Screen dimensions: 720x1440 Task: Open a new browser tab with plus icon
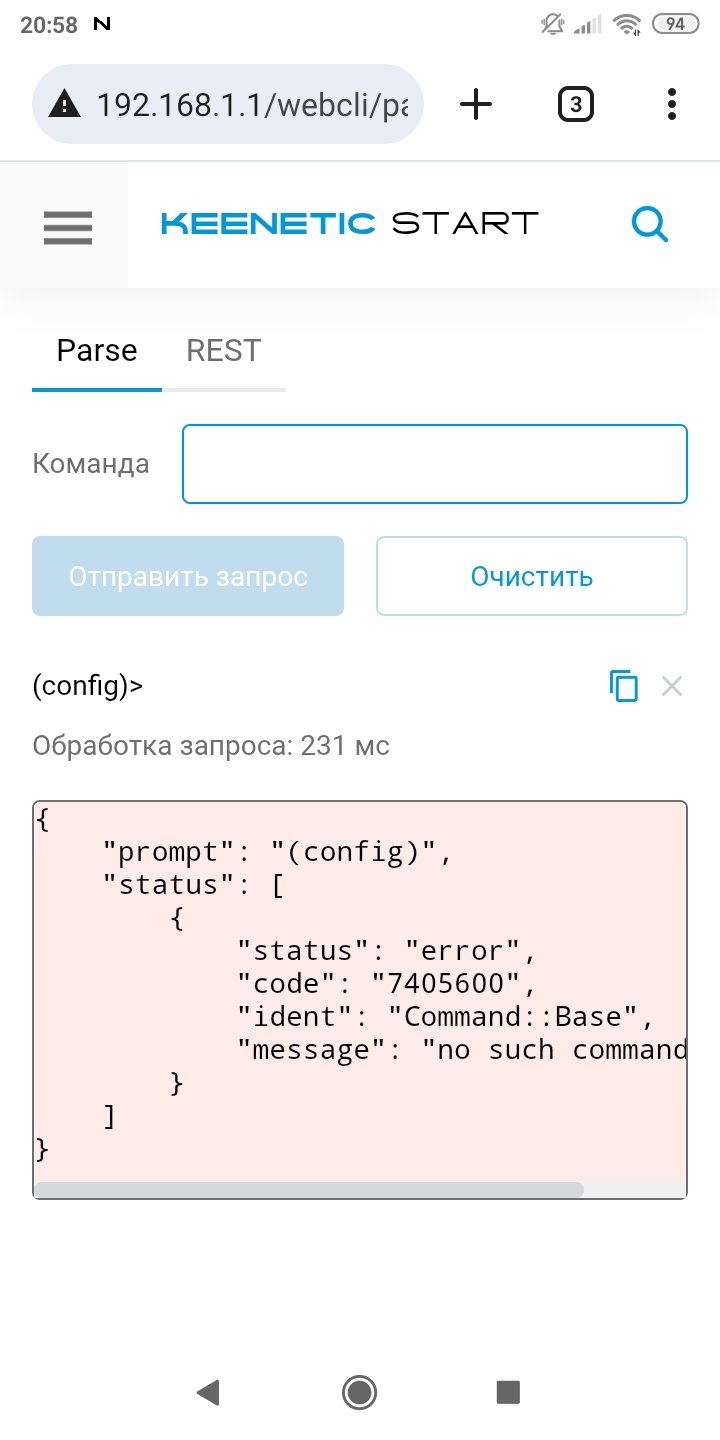[x=476, y=104]
